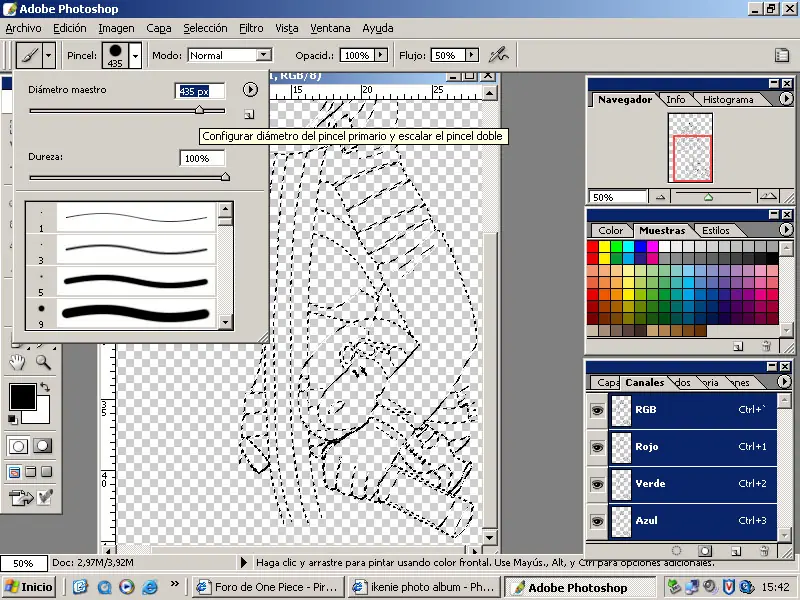Switch to the Histograma tab
This screenshot has width=800, height=600.
(728, 99)
